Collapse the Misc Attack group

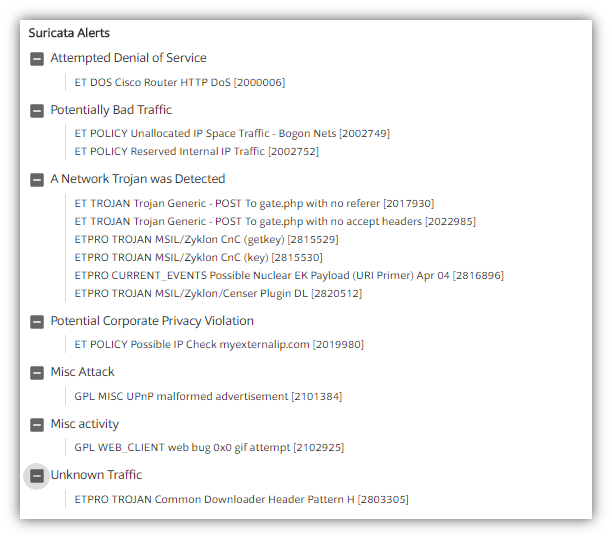tap(37, 373)
